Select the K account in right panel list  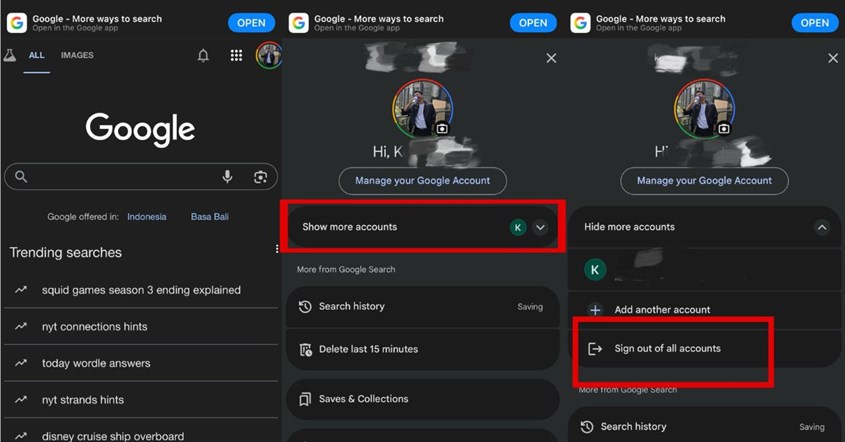pos(704,270)
